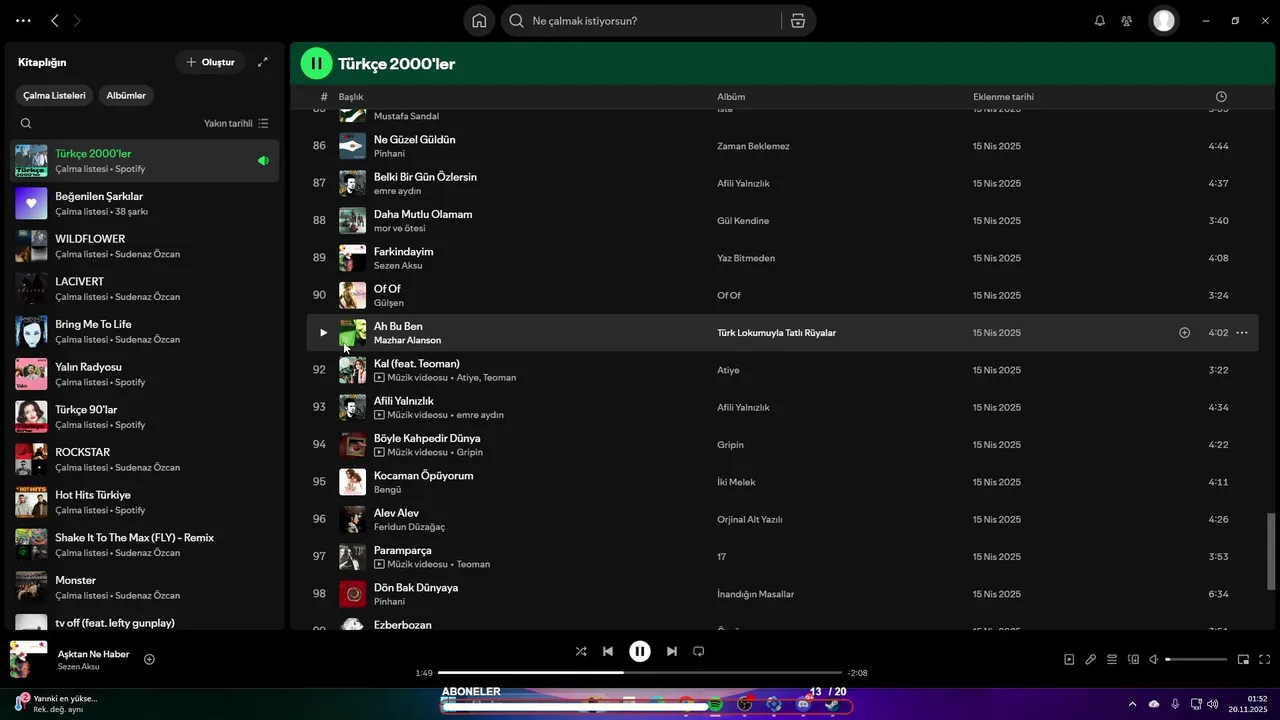The width and height of the screenshot is (1280, 720).
Task: Open the three-dot app menu at top left
Action: coord(23,20)
